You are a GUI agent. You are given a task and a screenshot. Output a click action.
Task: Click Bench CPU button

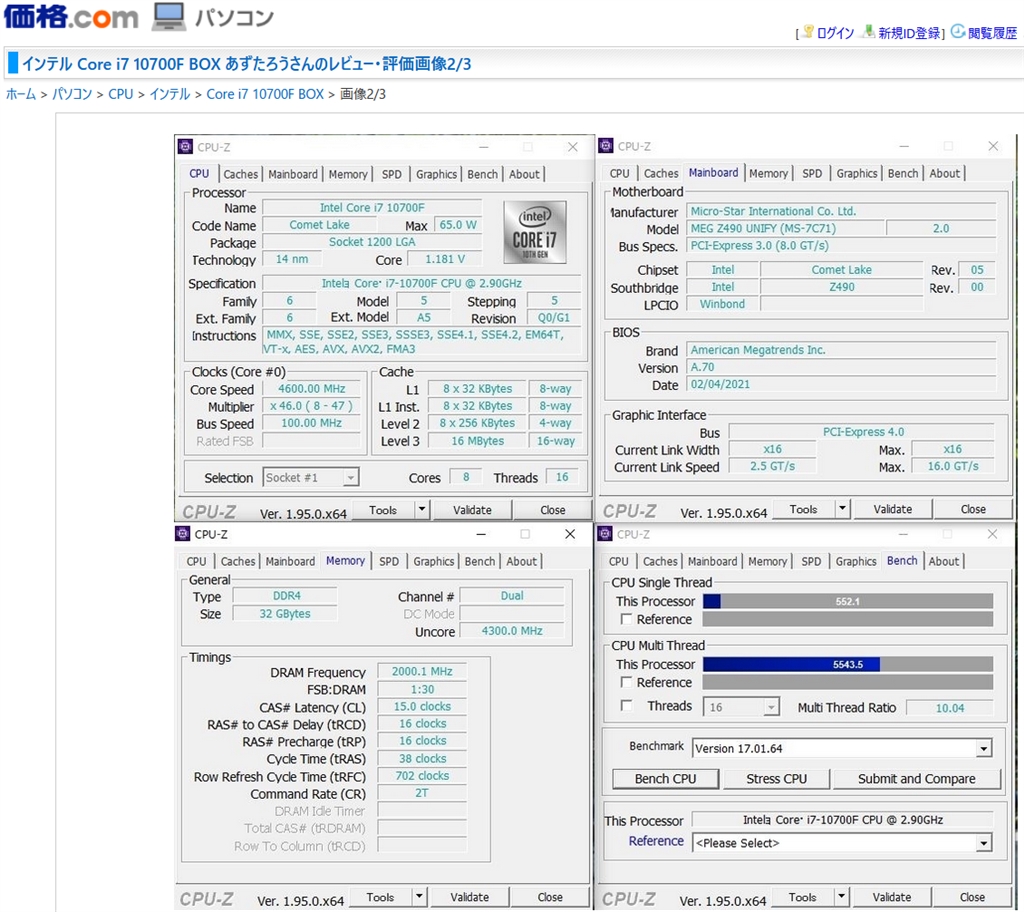coord(665,779)
